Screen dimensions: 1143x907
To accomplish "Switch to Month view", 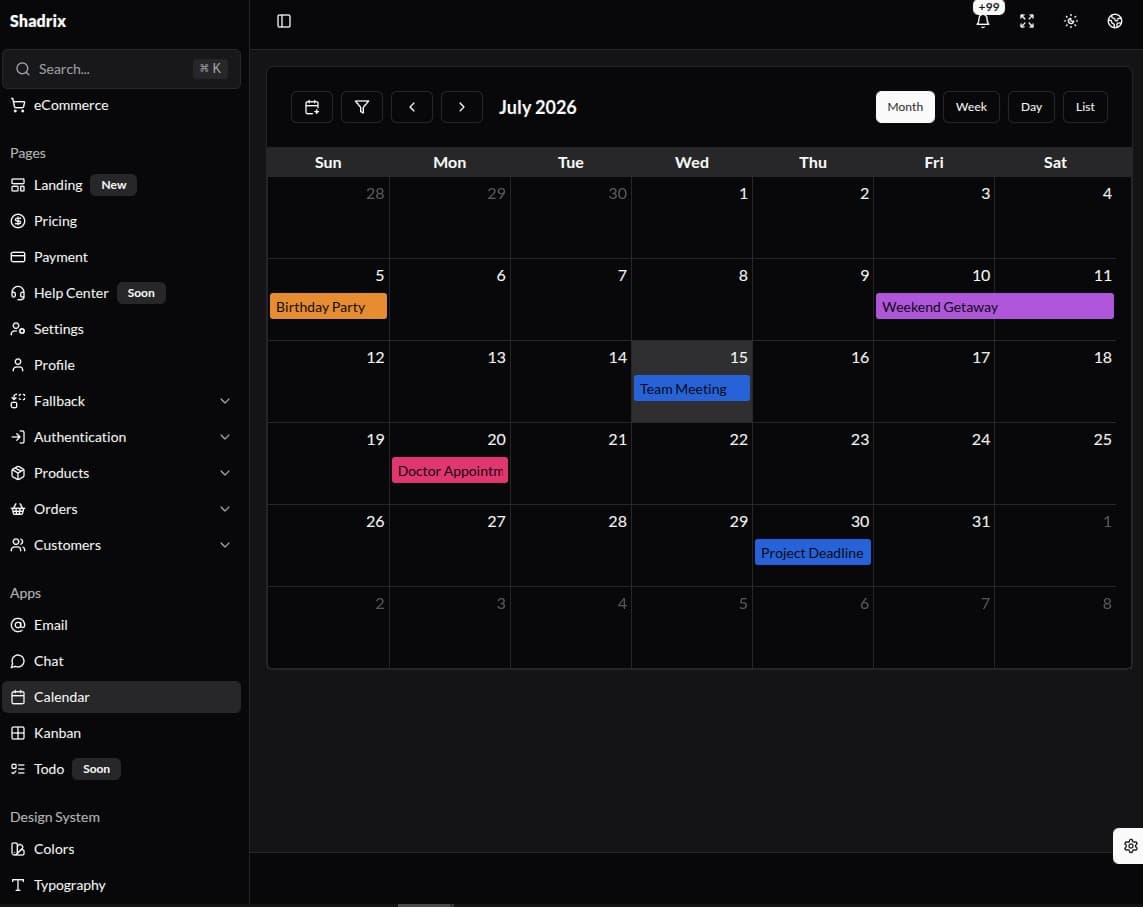I will coord(905,107).
